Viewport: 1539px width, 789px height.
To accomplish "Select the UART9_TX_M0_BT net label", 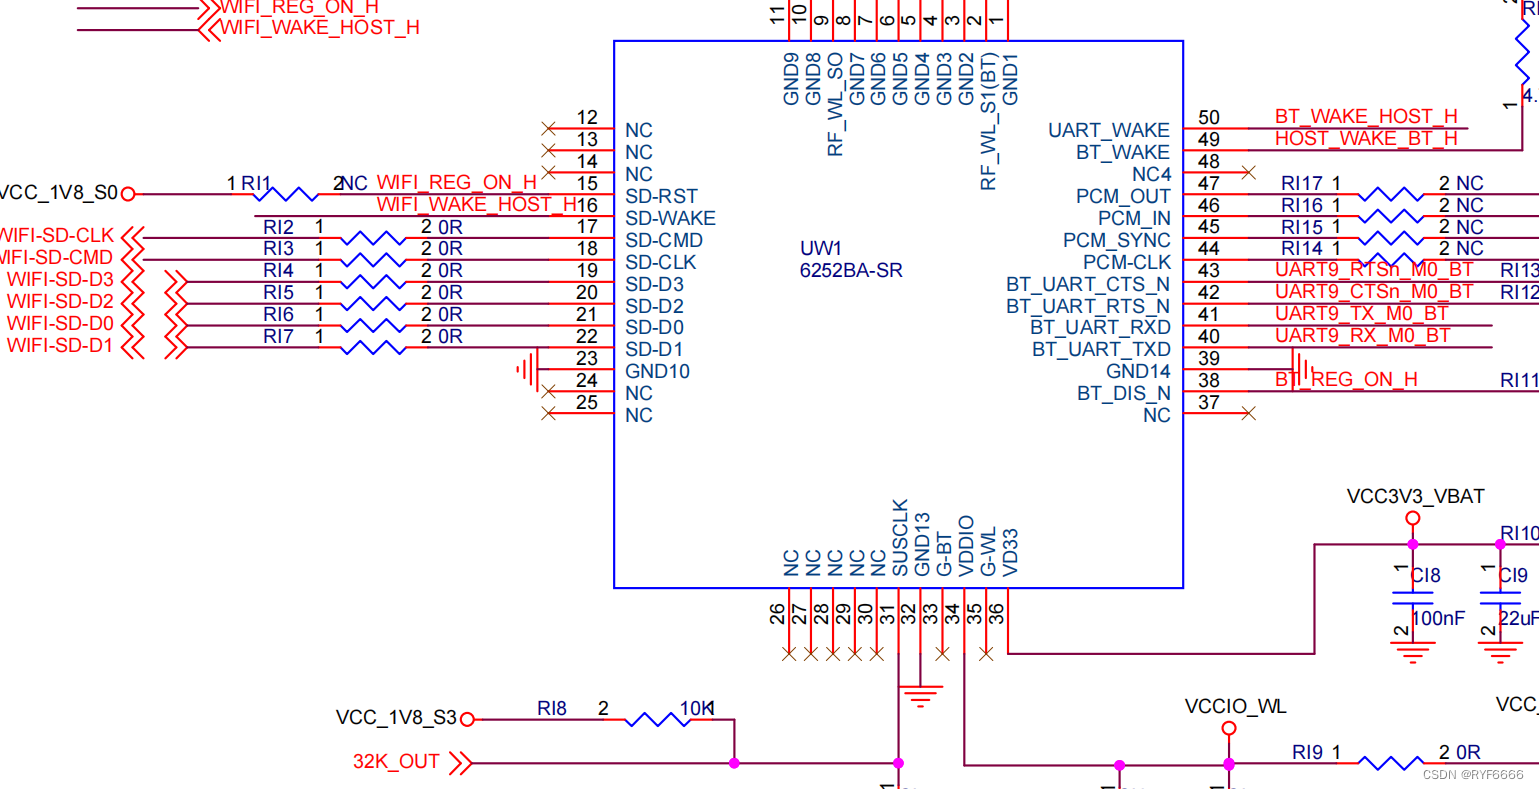I will [x=1362, y=314].
